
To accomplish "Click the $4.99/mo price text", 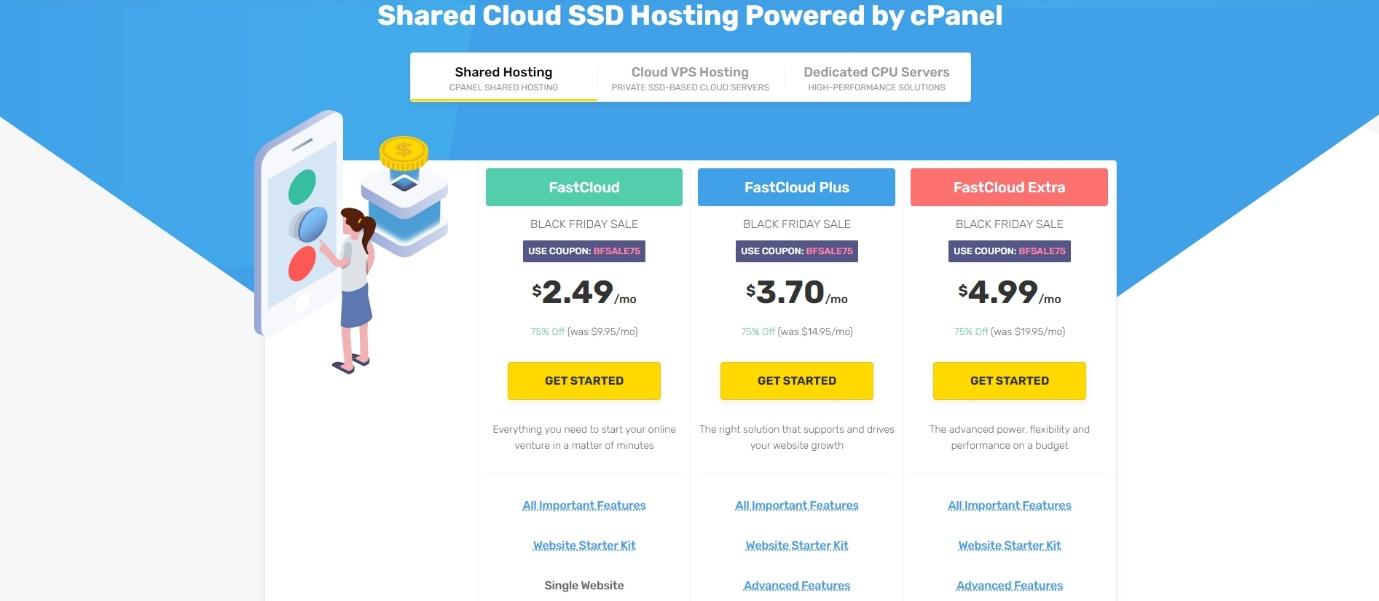I will pos(1009,293).
